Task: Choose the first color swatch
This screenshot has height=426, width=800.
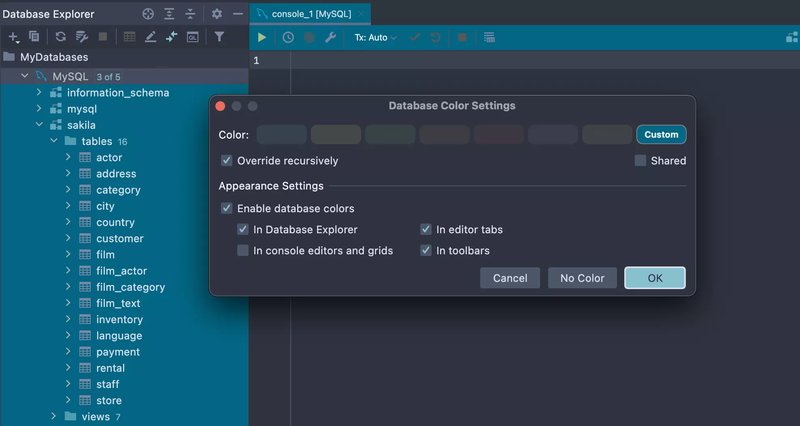Action: coord(281,135)
